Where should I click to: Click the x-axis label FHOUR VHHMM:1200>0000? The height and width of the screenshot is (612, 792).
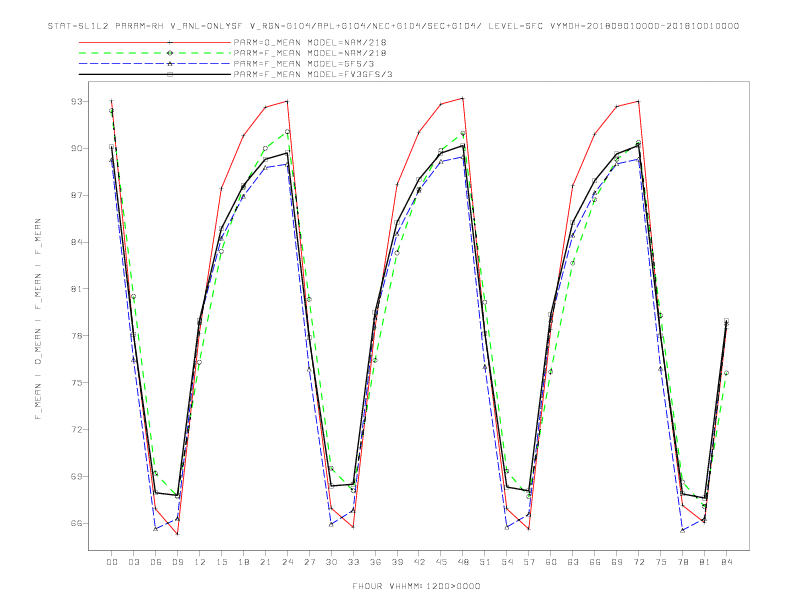point(416,586)
